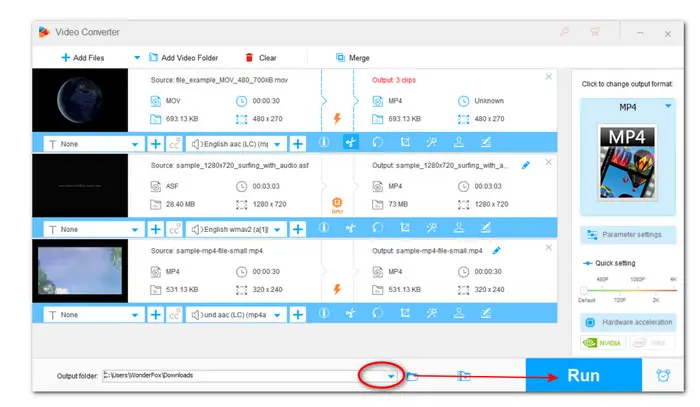Clear the file list
700x407 pixels.
[261, 58]
